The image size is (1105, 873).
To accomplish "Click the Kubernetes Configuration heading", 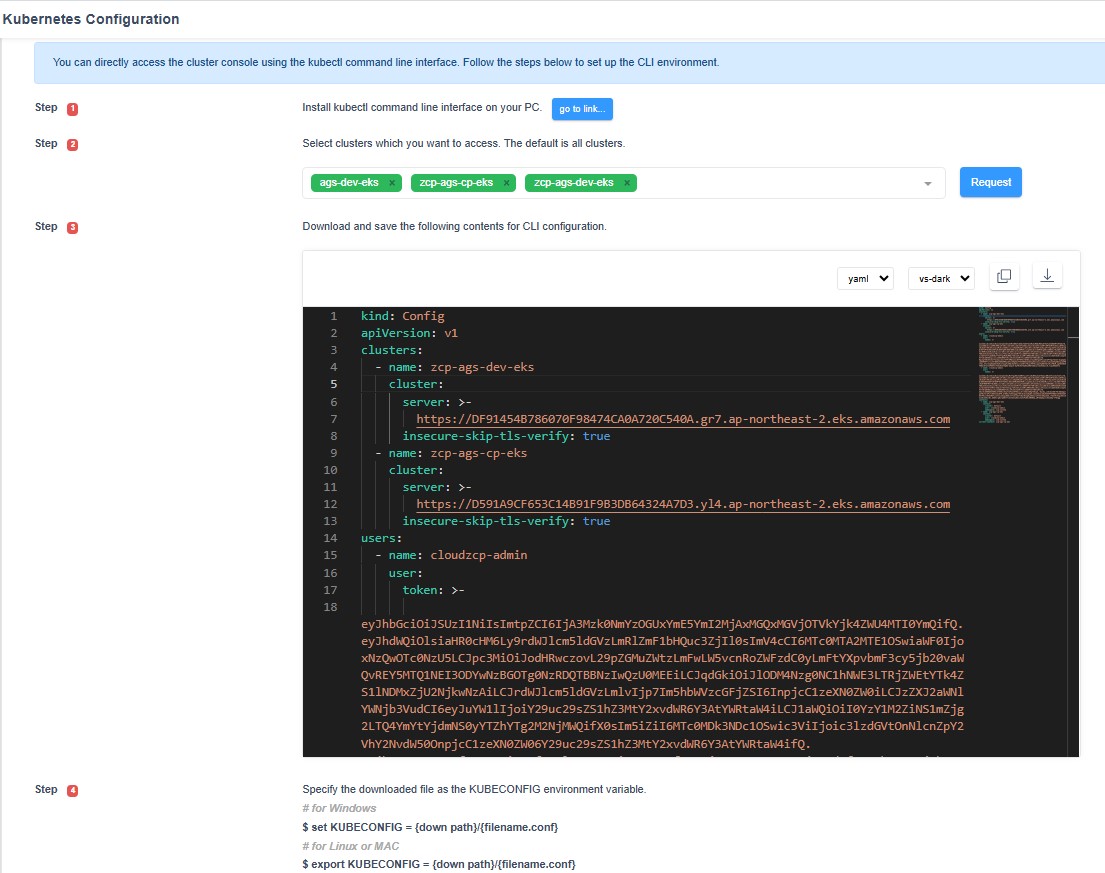I will coord(91,19).
